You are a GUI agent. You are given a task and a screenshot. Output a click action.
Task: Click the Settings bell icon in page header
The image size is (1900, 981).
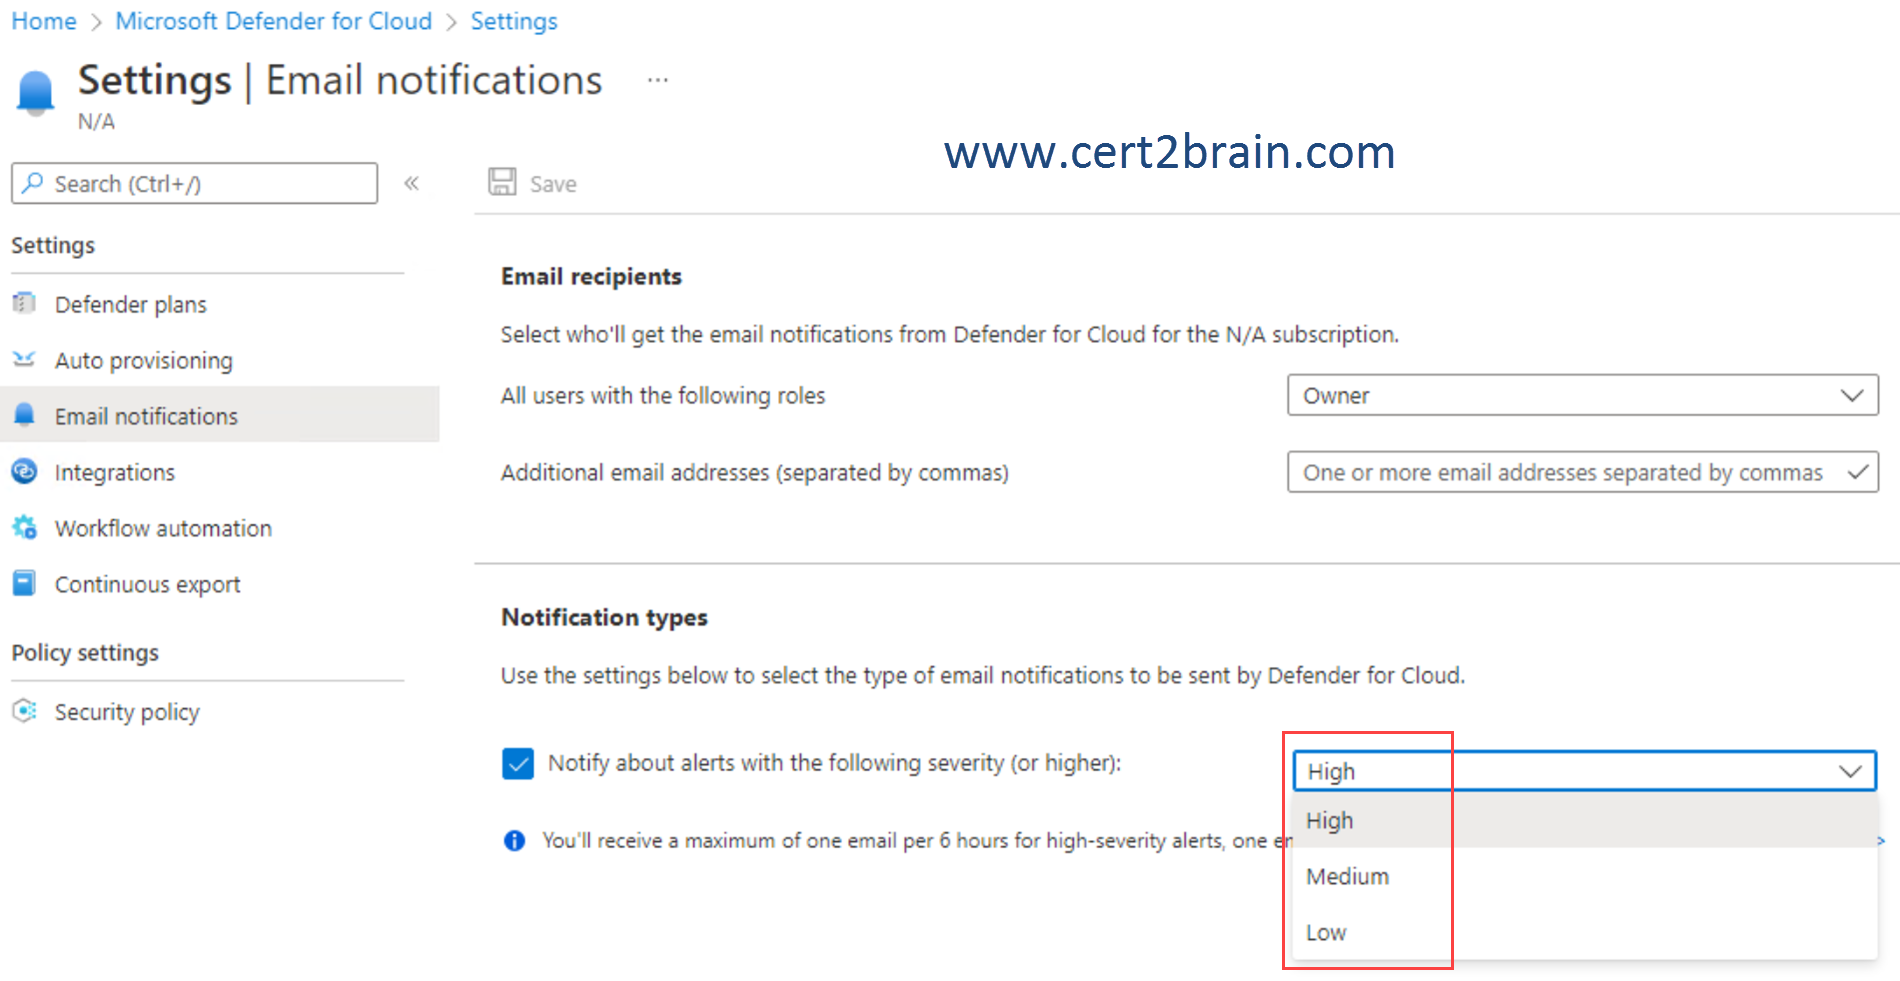click(36, 92)
